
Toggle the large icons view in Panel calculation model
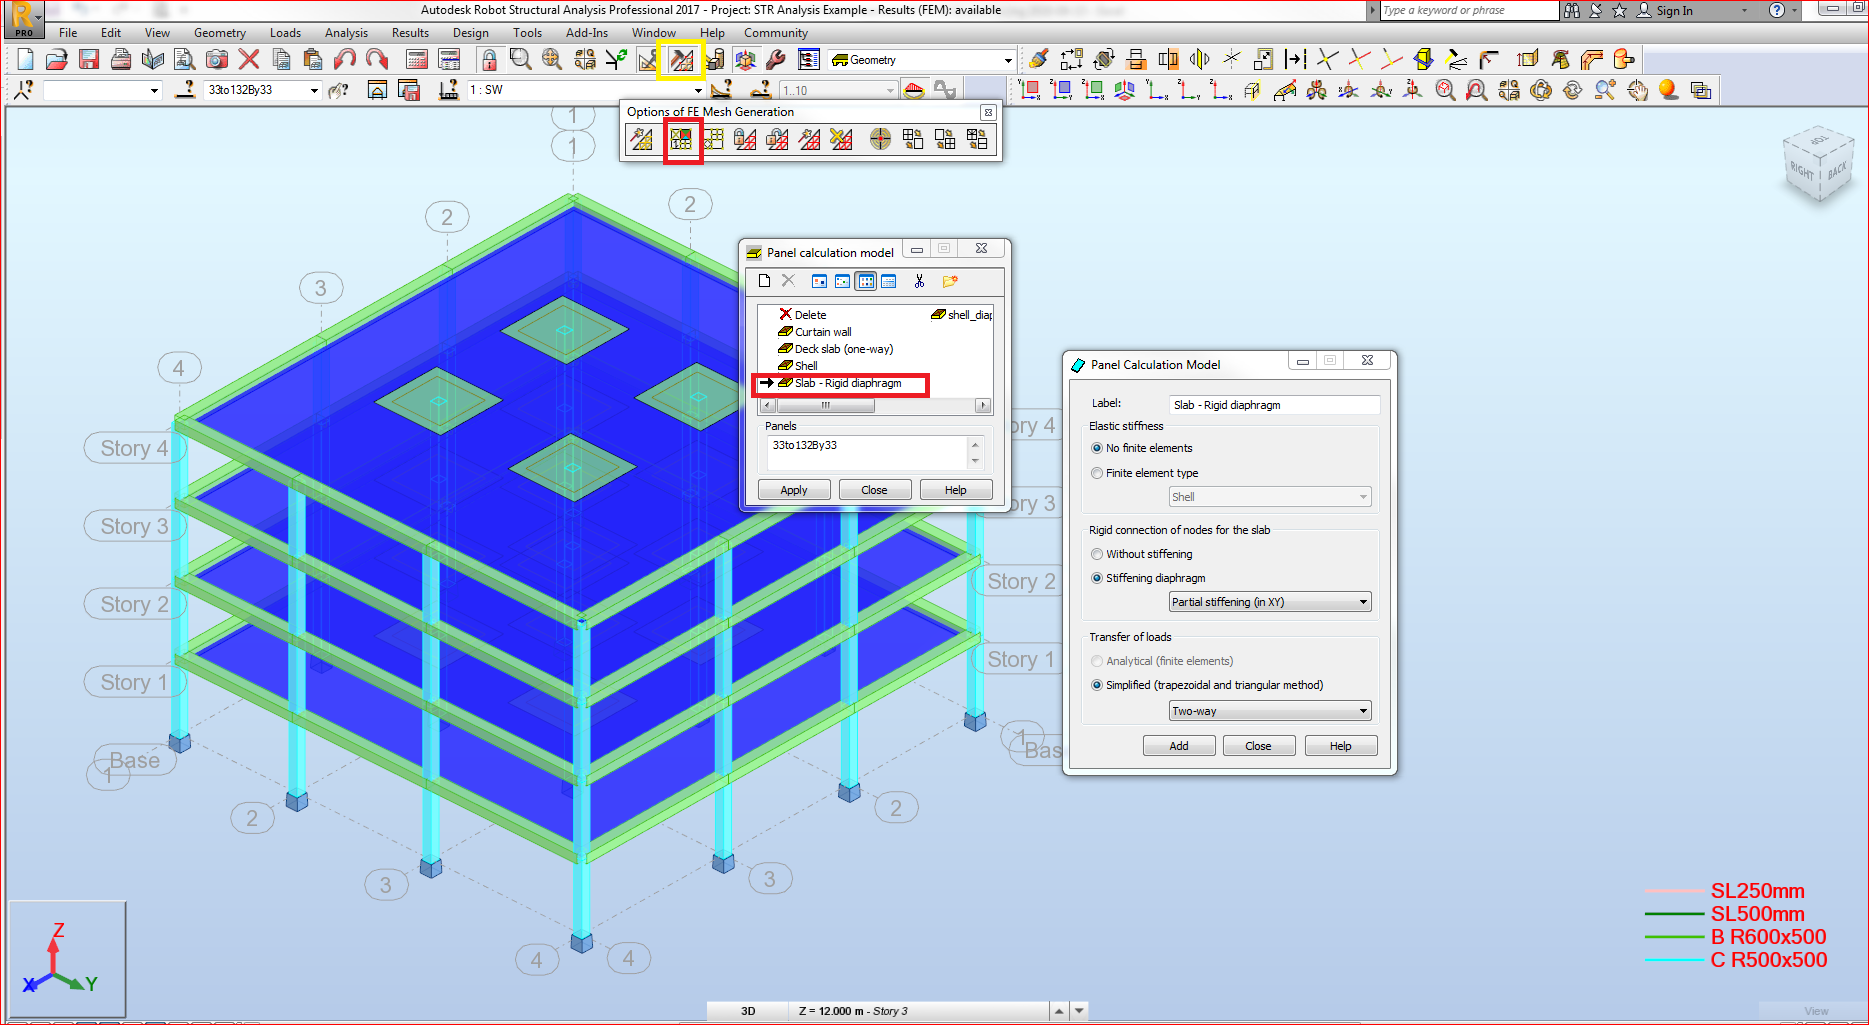pos(820,281)
